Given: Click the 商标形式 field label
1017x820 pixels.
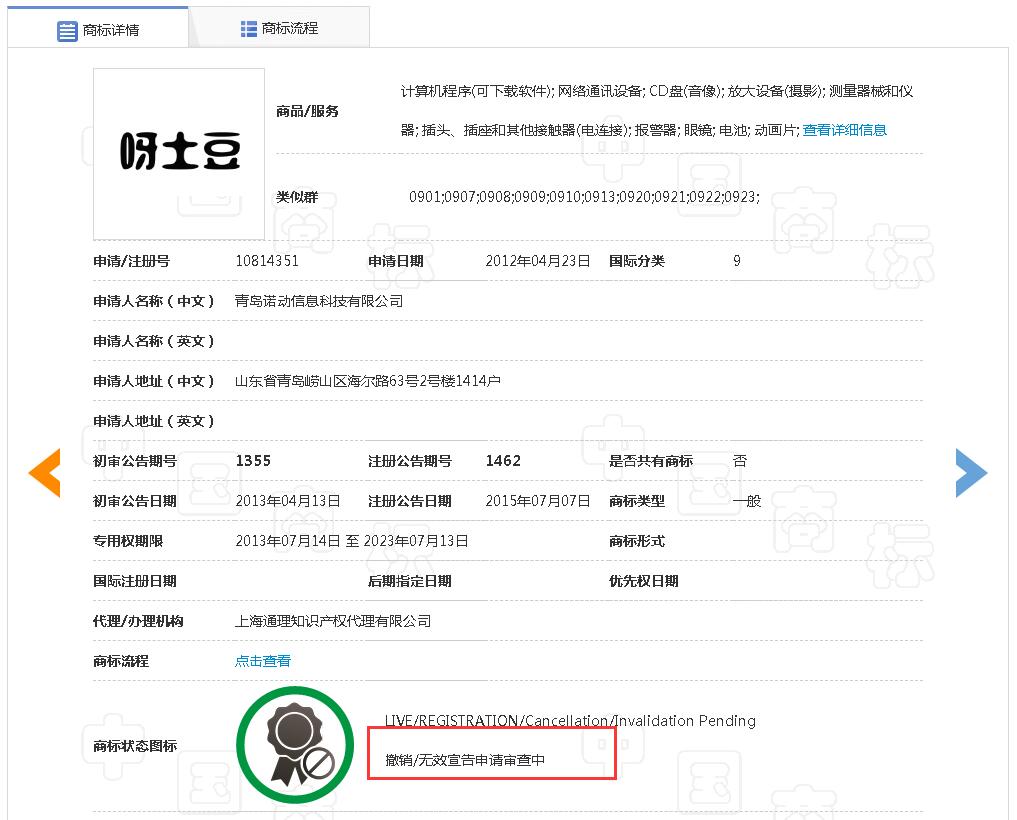Looking at the screenshot, I should [x=637, y=541].
